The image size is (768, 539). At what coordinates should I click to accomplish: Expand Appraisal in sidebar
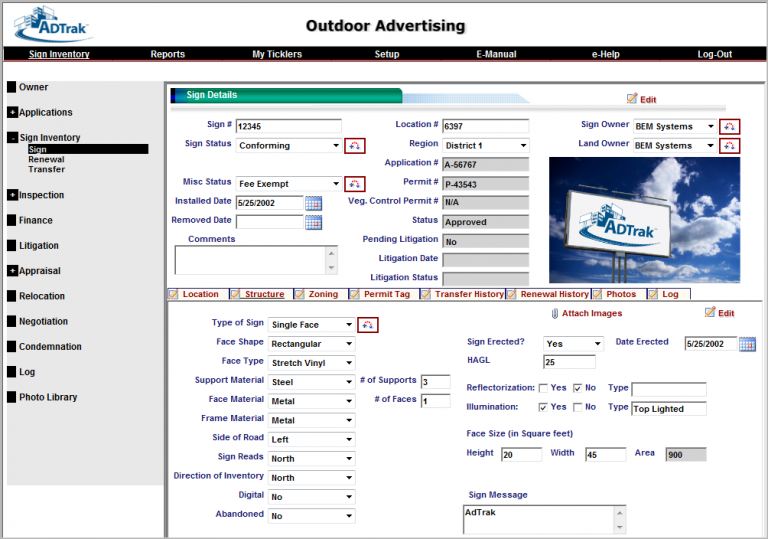12,270
